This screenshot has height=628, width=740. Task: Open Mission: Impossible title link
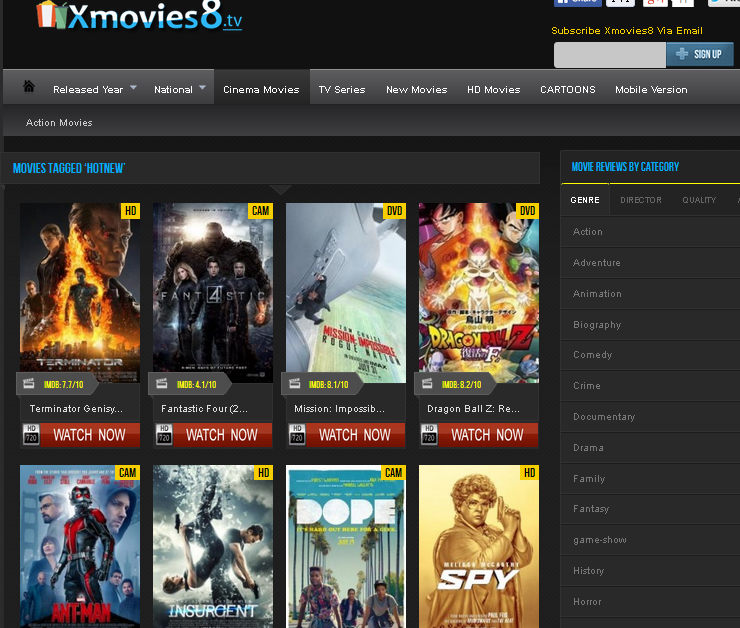(x=339, y=409)
